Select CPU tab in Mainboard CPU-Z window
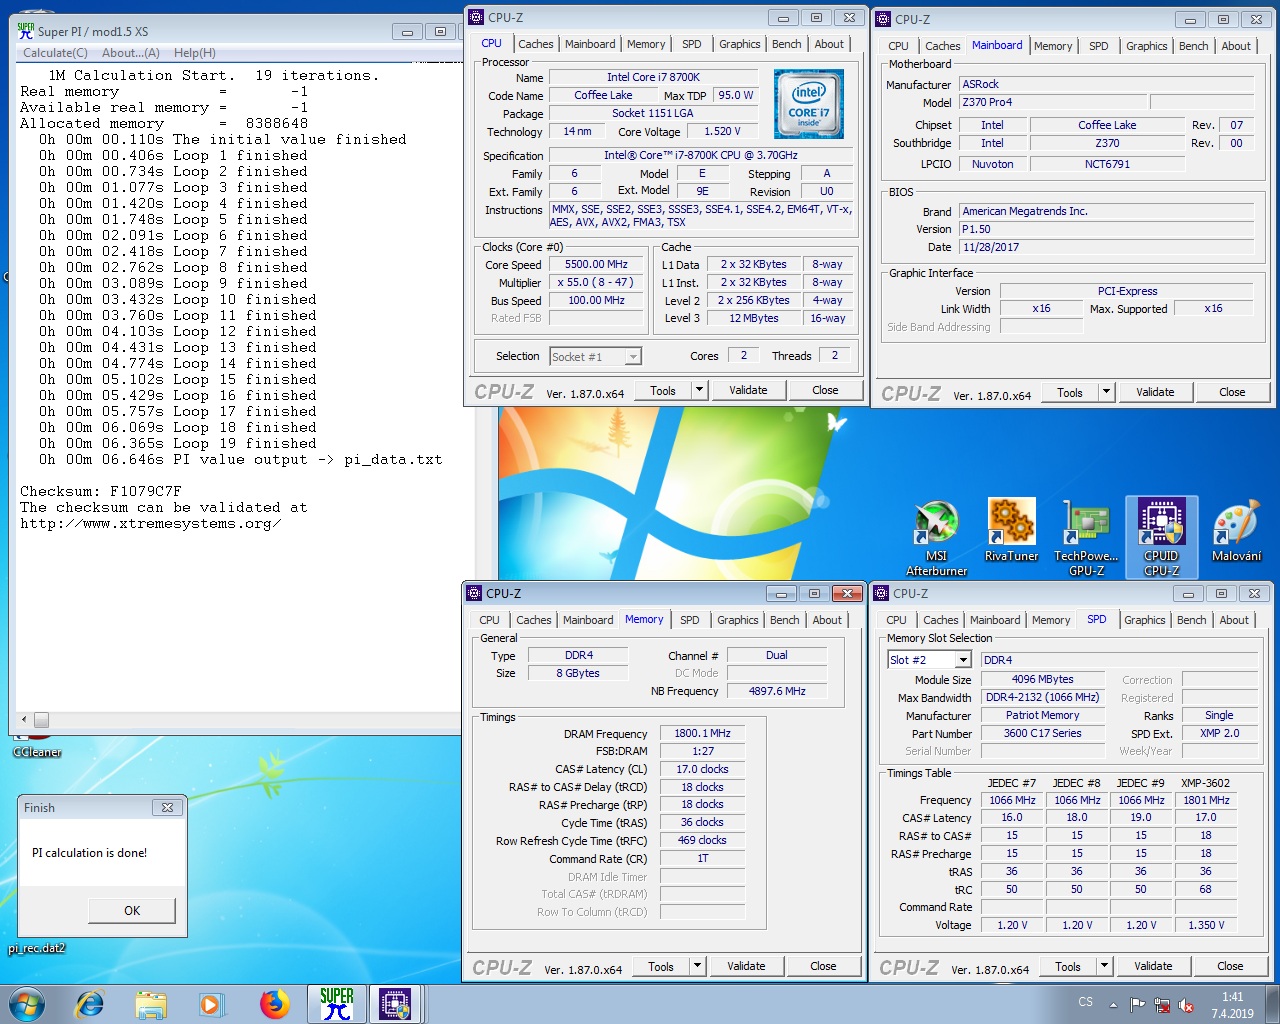The height and width of the screenshot is (1024, 1280). [898, 46]
